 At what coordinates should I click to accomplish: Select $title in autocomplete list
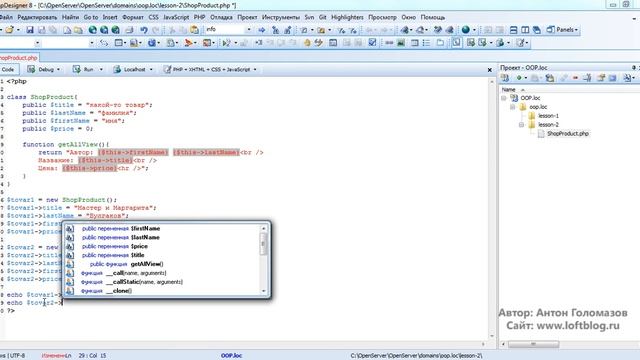[162, 255]
